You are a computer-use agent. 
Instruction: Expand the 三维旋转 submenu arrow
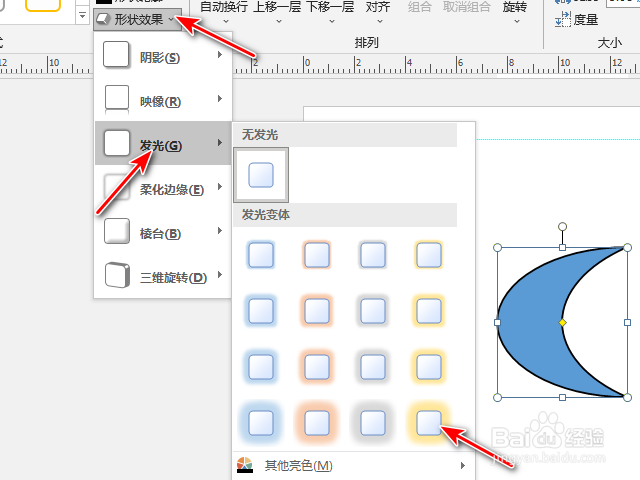tap(220, 275)
